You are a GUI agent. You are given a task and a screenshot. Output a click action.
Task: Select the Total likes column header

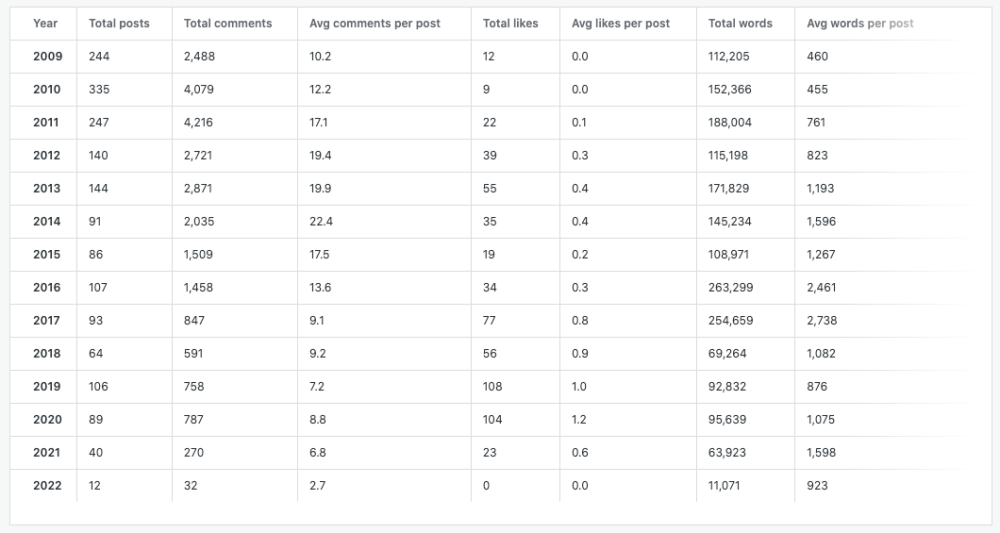pos(510,23)
